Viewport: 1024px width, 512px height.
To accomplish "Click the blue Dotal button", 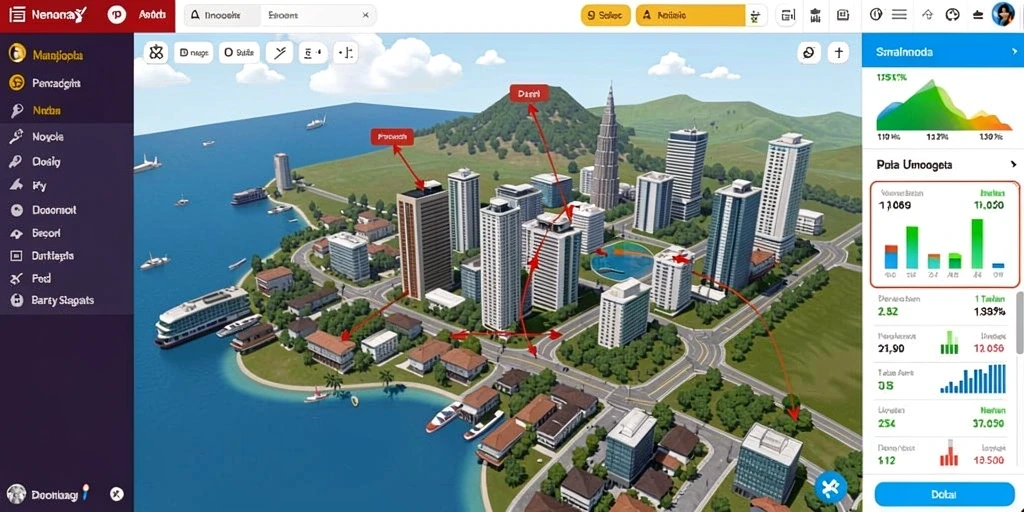I will (x=944, y=493).
